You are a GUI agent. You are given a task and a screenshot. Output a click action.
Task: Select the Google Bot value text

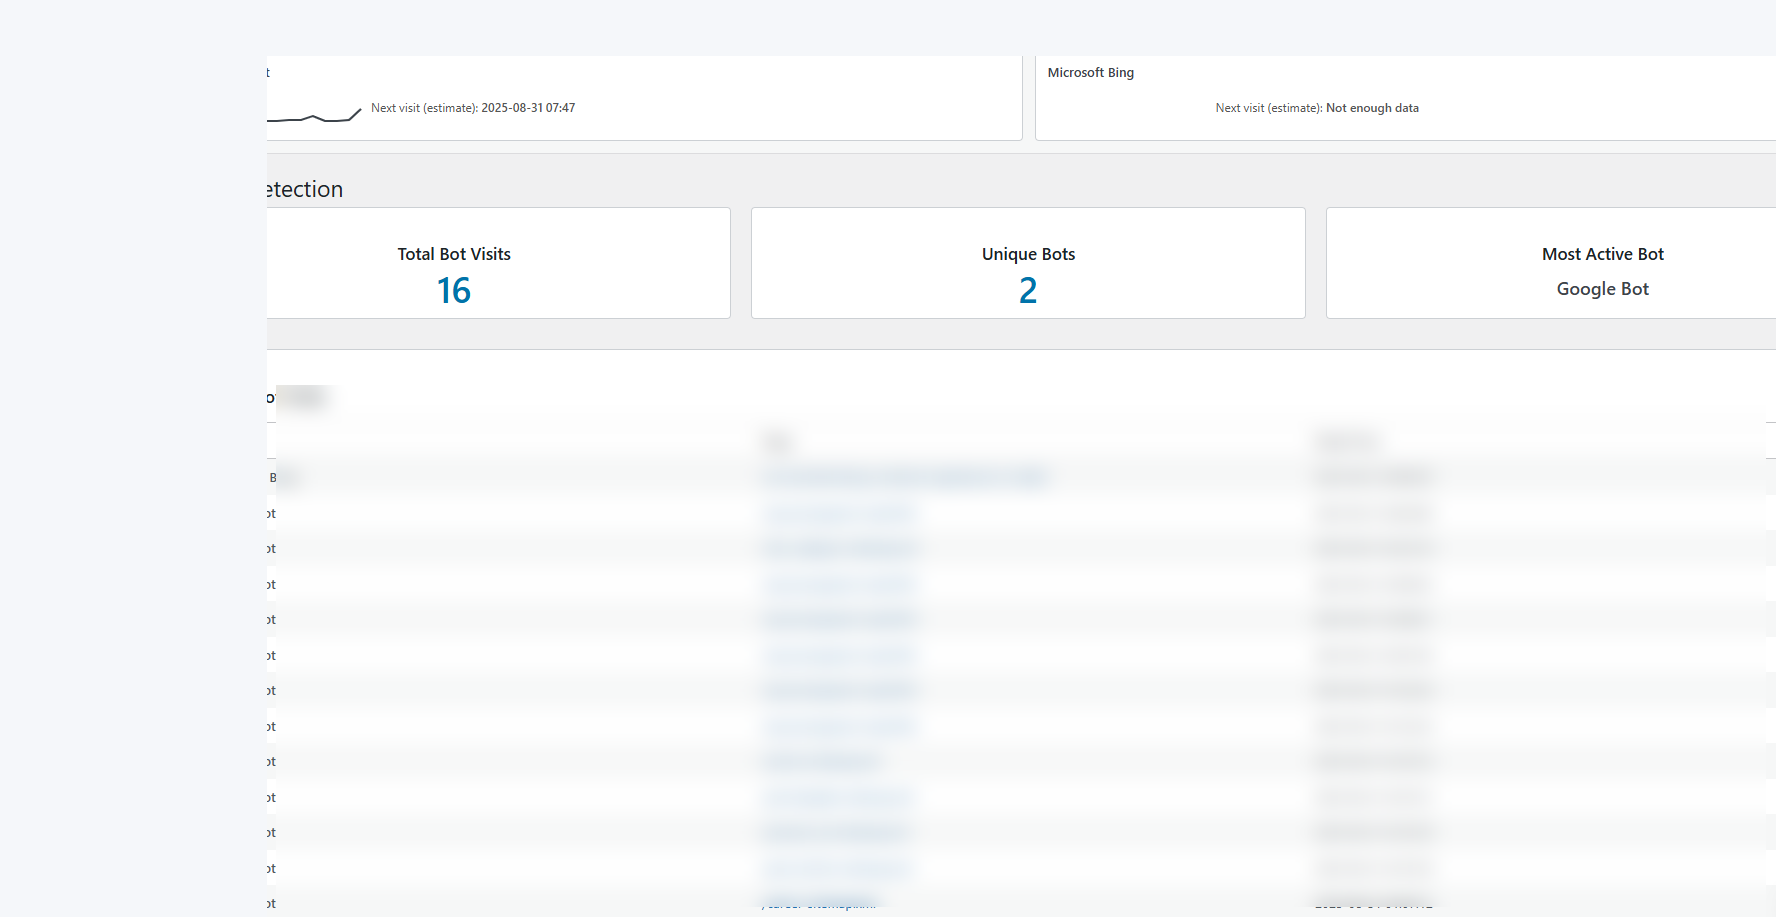pos(1603,289)
